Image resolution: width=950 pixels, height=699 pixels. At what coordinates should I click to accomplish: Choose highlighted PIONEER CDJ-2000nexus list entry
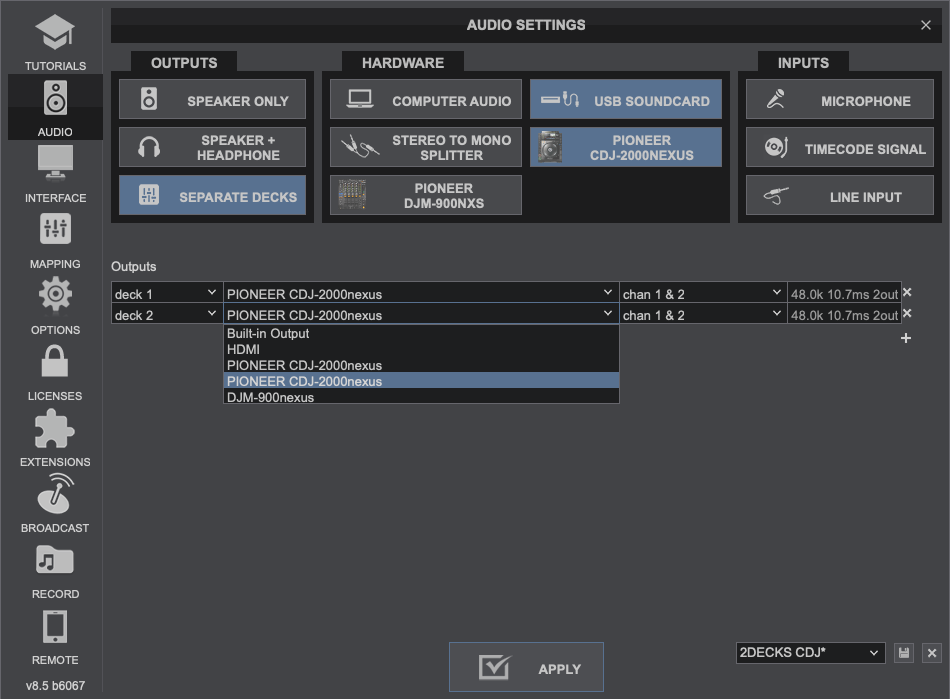pyautogui.click(x=421, y=381)
